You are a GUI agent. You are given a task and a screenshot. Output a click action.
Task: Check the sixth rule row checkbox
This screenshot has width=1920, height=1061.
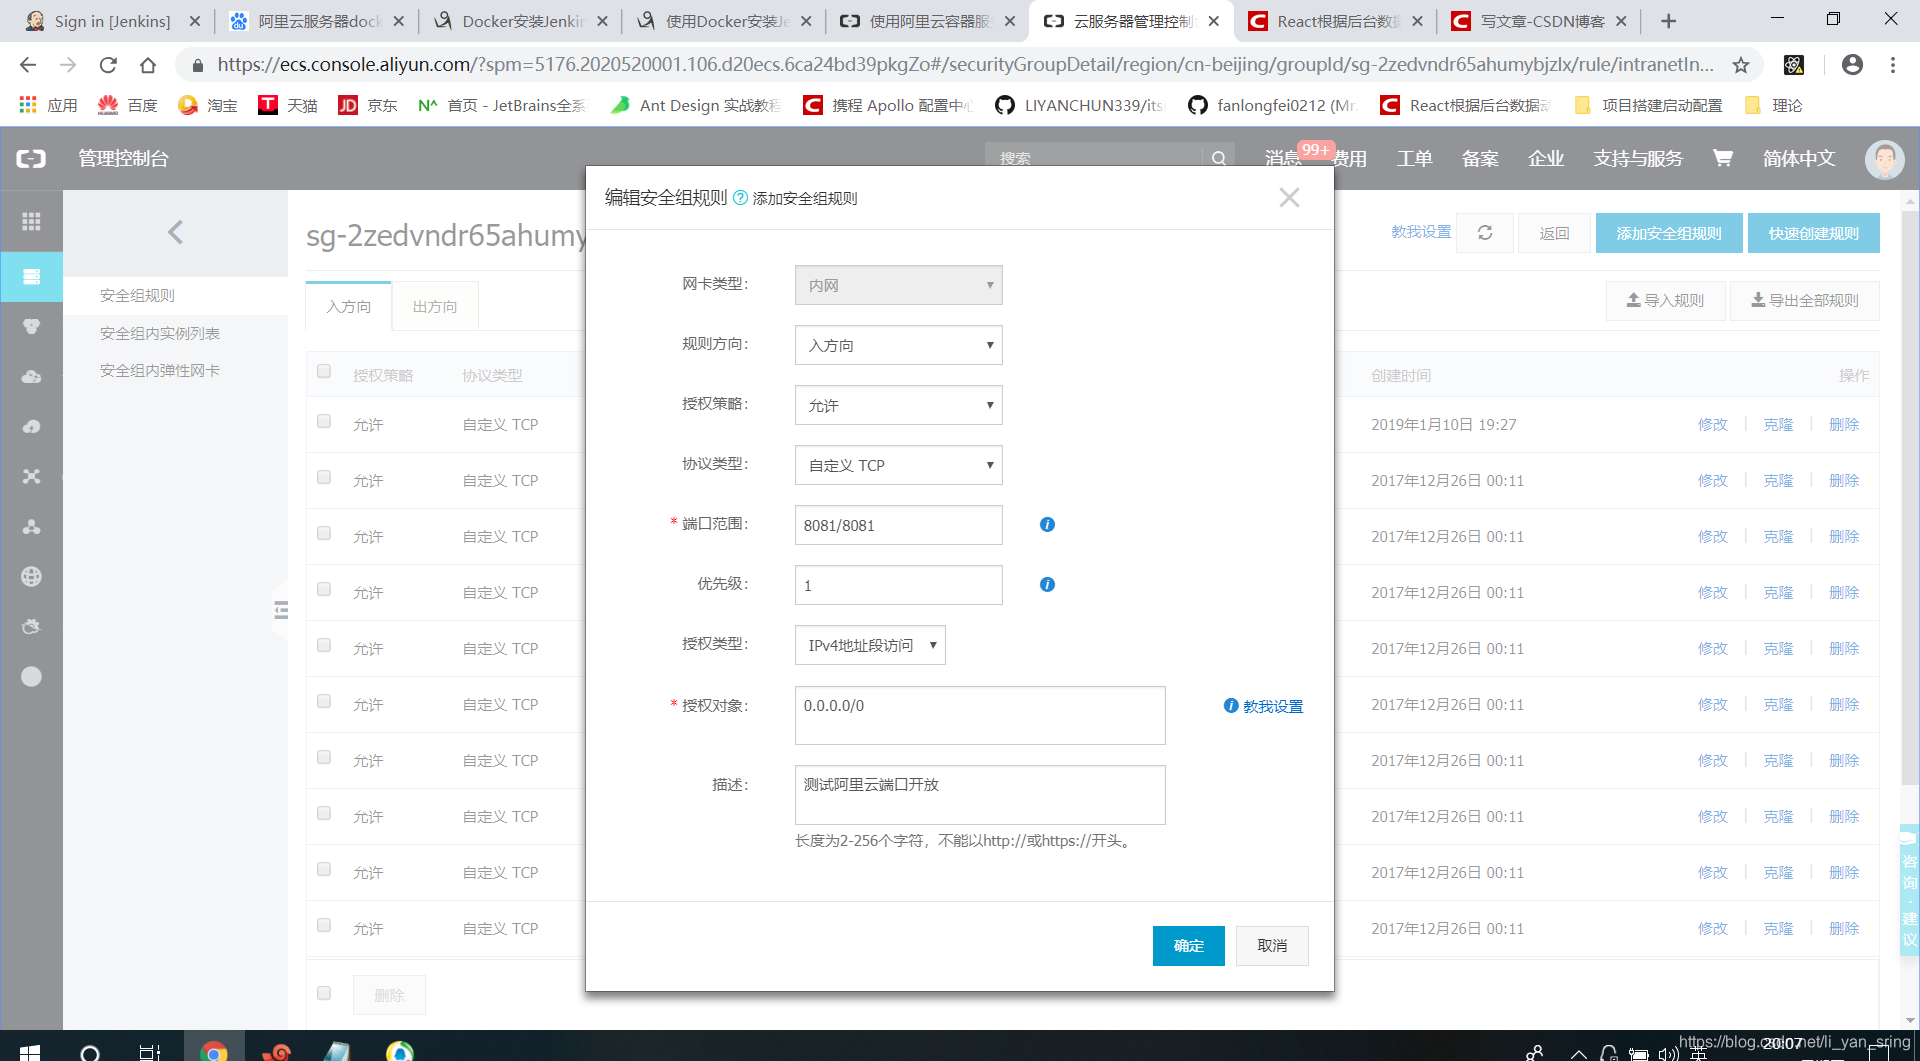pyautogui.click(x=324, y=702)
